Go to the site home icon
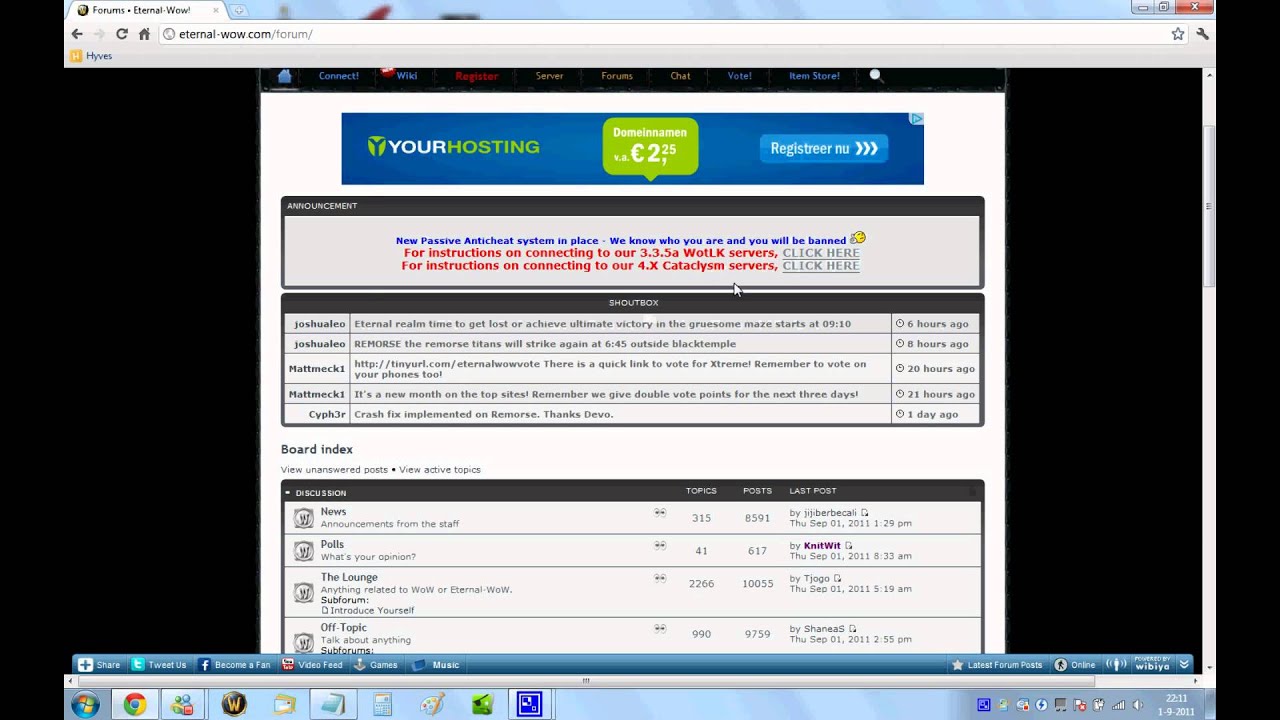The image size is (1280, 720). point(284,76)
